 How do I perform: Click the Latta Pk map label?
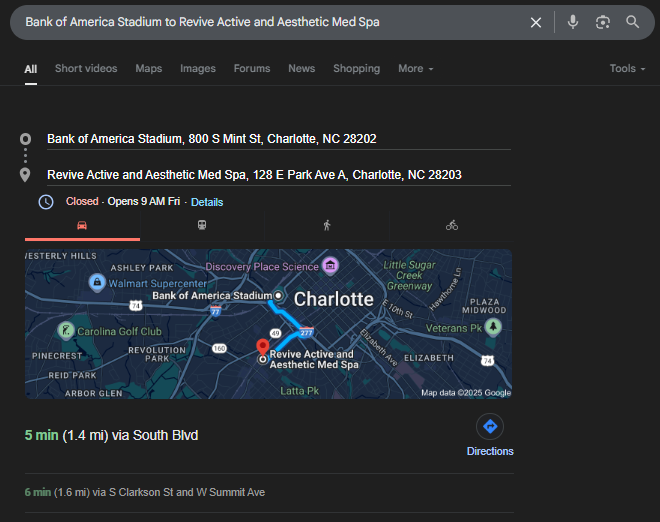pos(299,391)
